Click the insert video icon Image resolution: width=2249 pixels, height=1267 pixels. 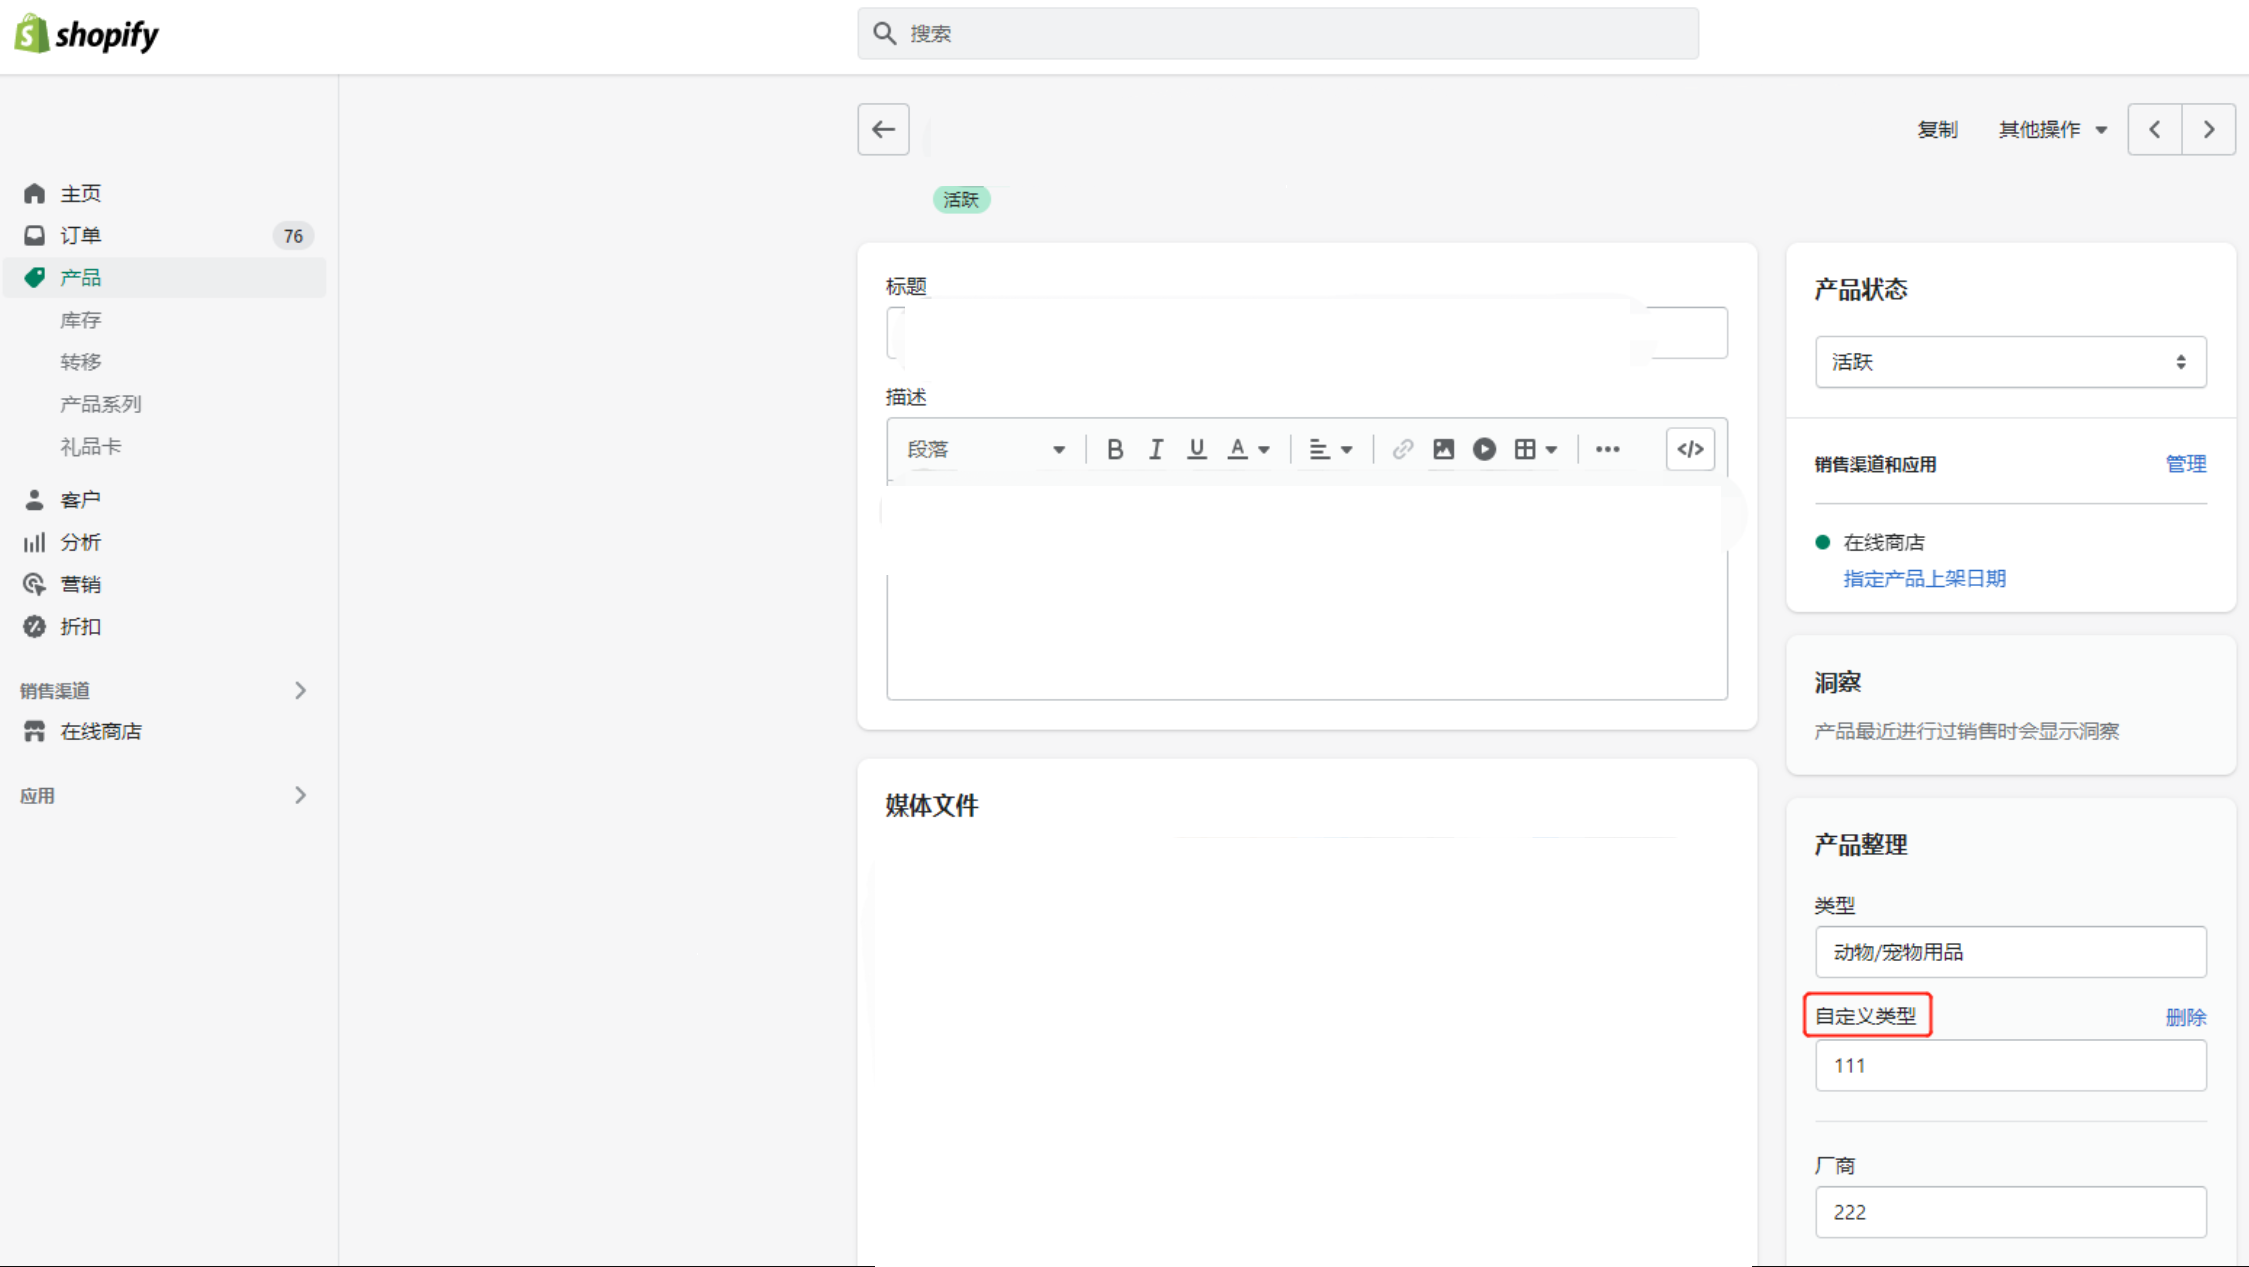pyautogui.click(x=1484, y=449)
